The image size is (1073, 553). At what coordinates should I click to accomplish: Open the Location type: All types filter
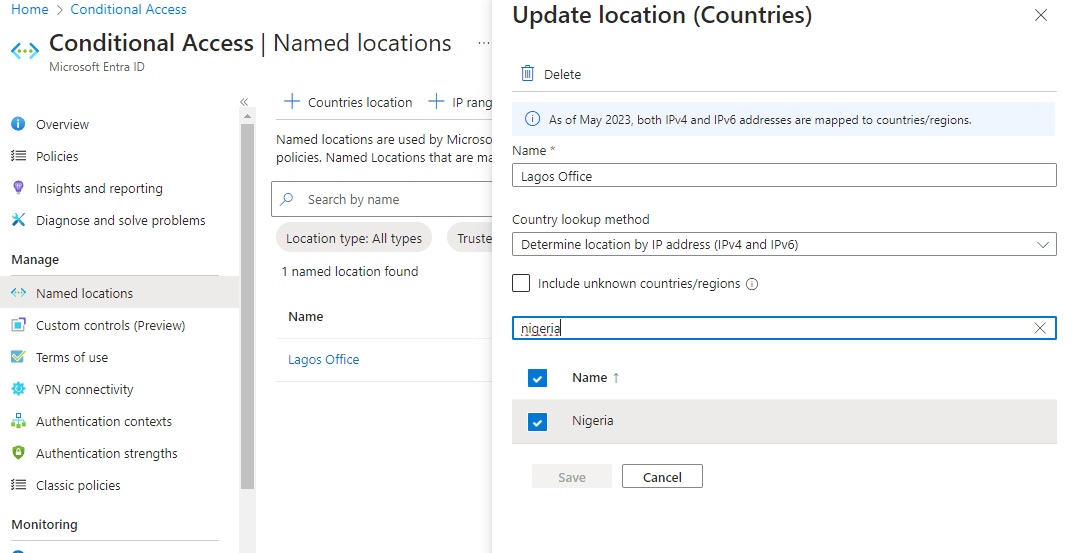(354, 238)
